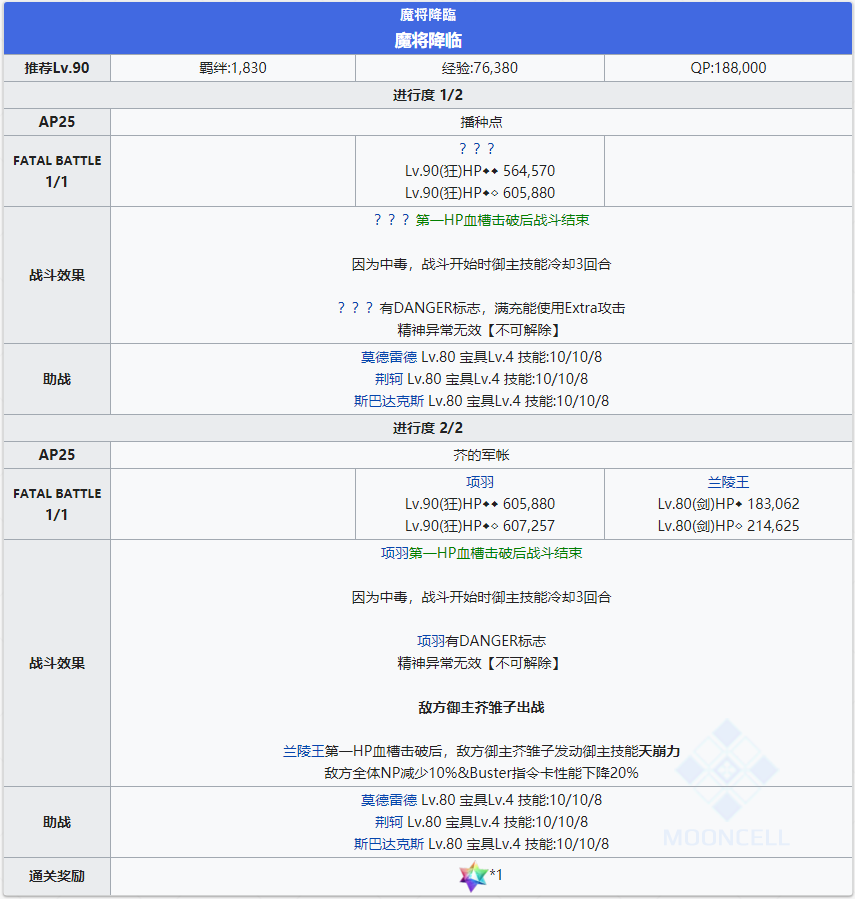Open 荆轲 link in first 助战 section
This screenshot has width=855, height=899.
tap(389, 379)
